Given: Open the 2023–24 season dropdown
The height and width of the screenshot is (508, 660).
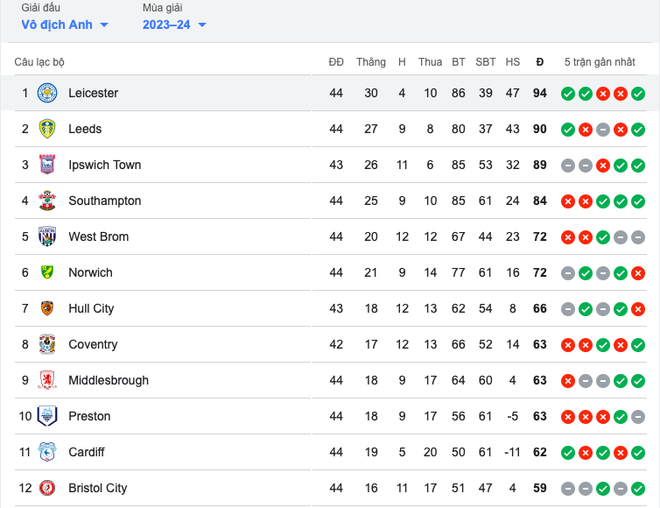Looking at the screenshot, I should (174, 25).
